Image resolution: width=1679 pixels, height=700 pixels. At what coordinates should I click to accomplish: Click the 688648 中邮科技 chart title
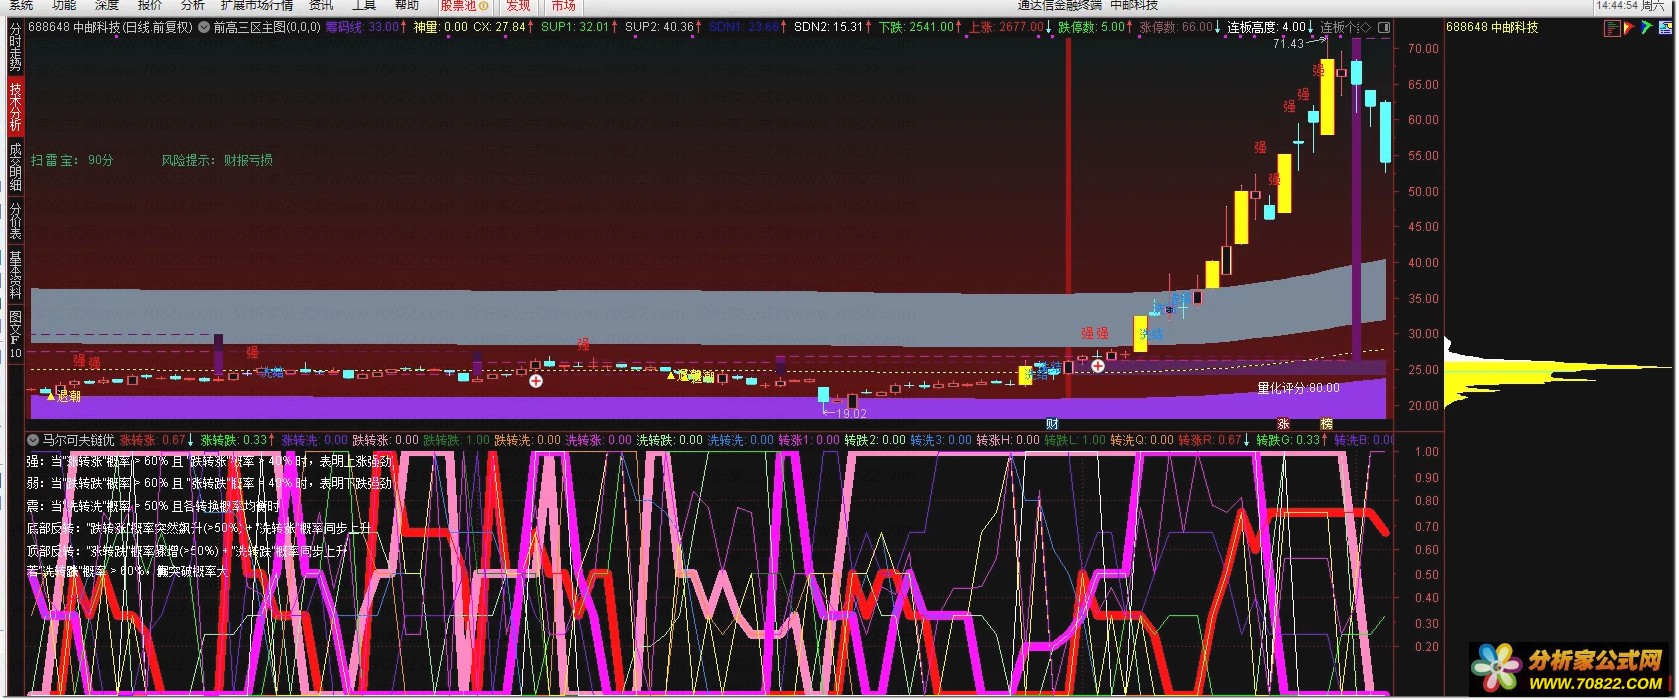(110, 27)
